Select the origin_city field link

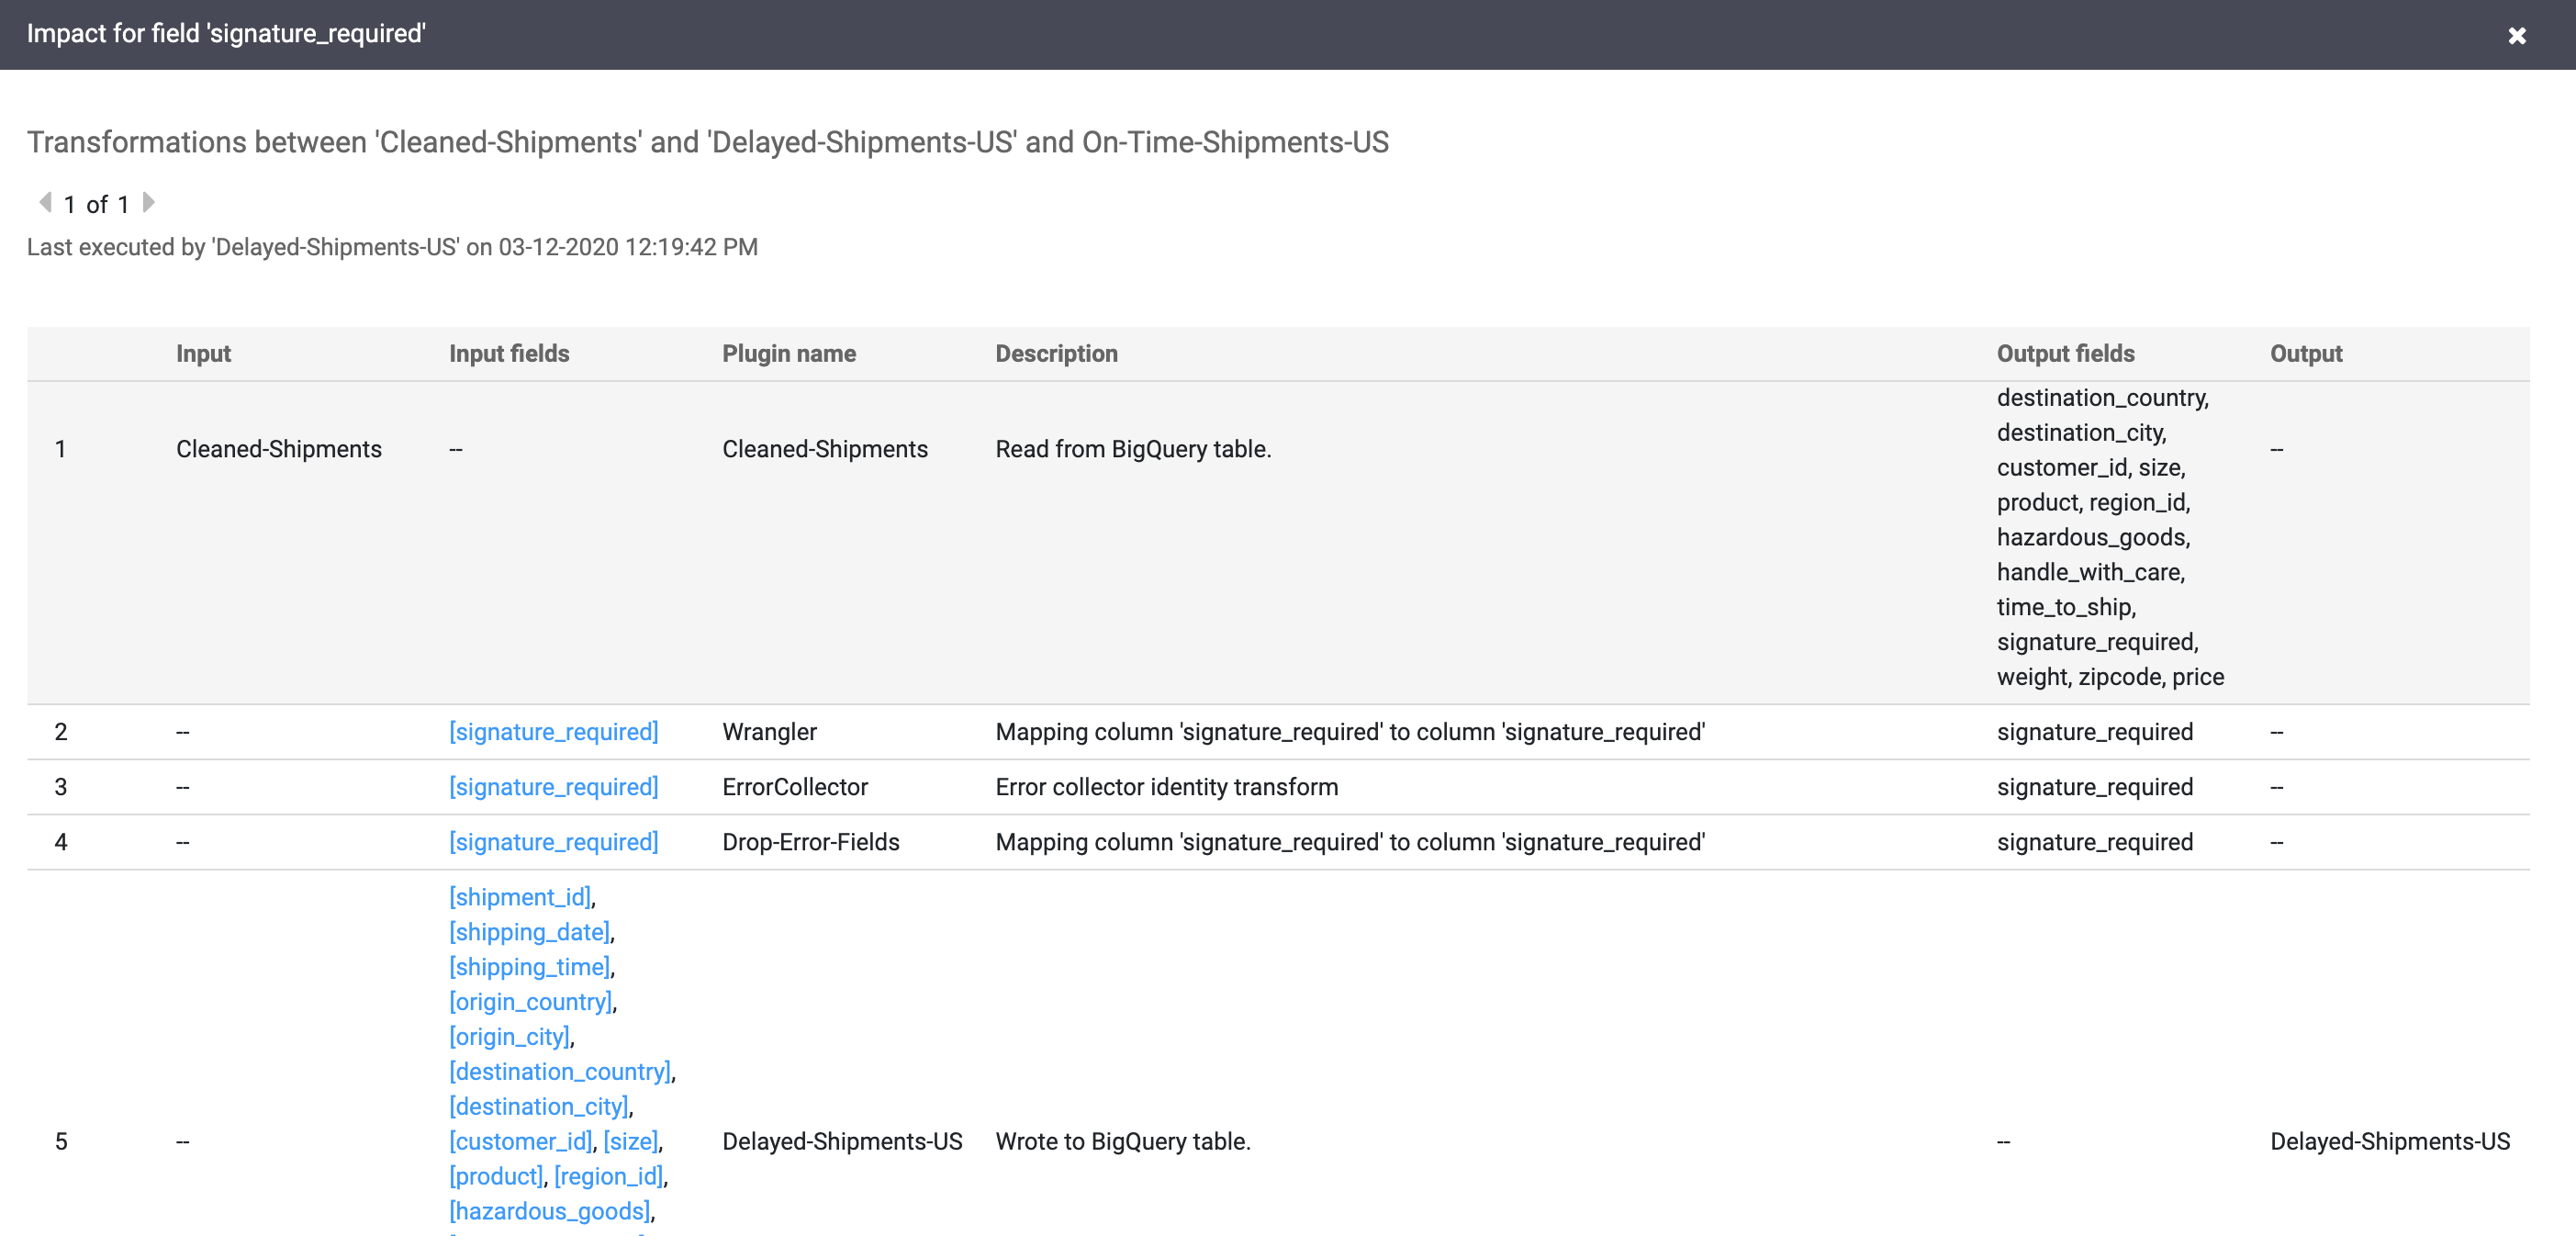pyautogui.click(x=509, y=1037)
